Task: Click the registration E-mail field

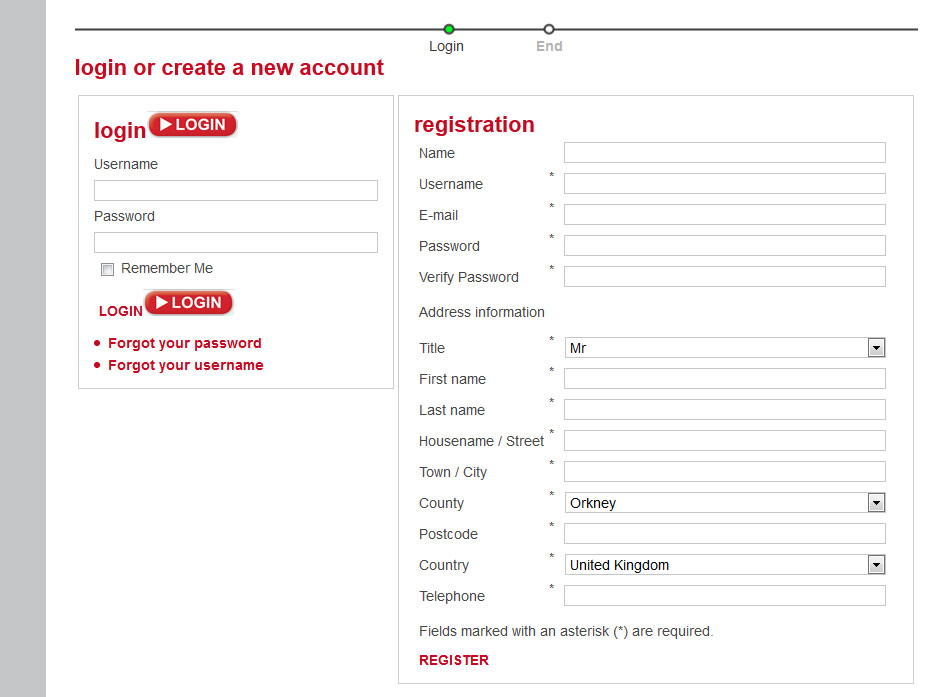Action: (x=725, y=214)
